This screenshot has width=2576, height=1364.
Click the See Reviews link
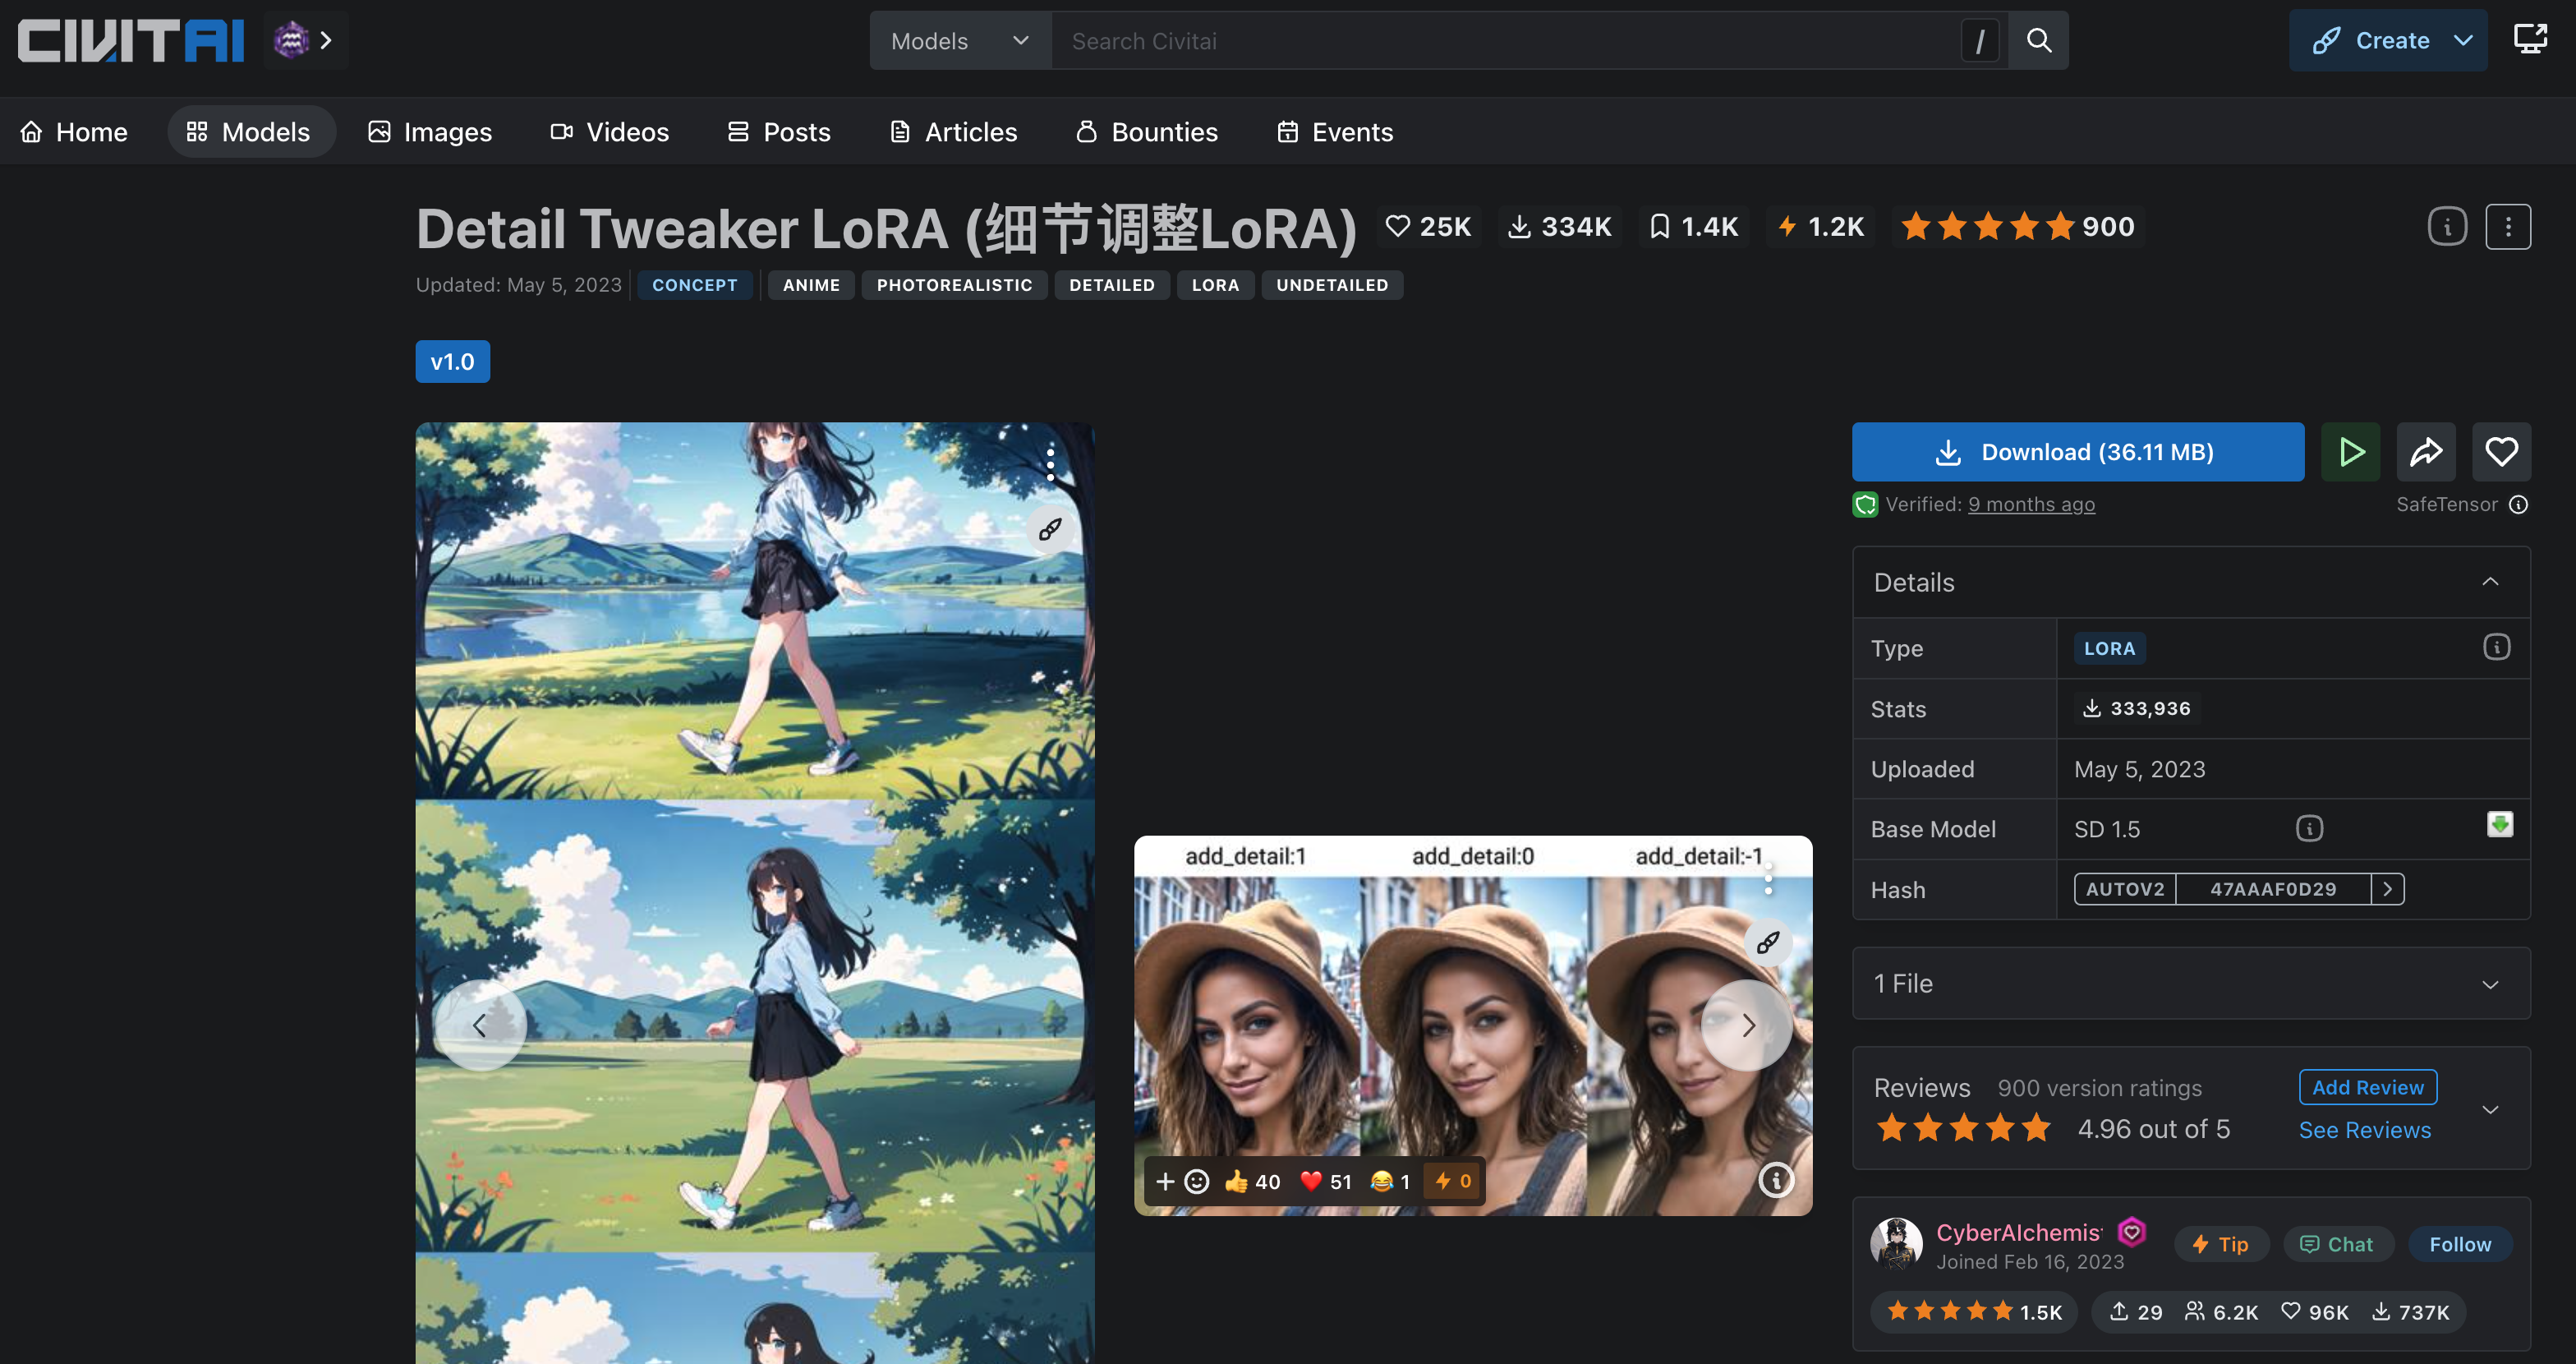coord(2364,1130)
